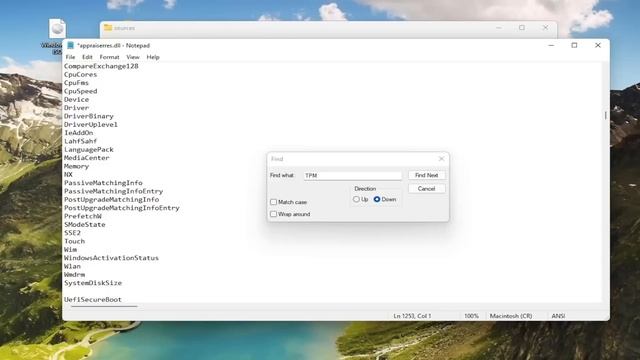640x360 pixels.
Task: Click the LahfSahf text line
Action: pos(80,141)
